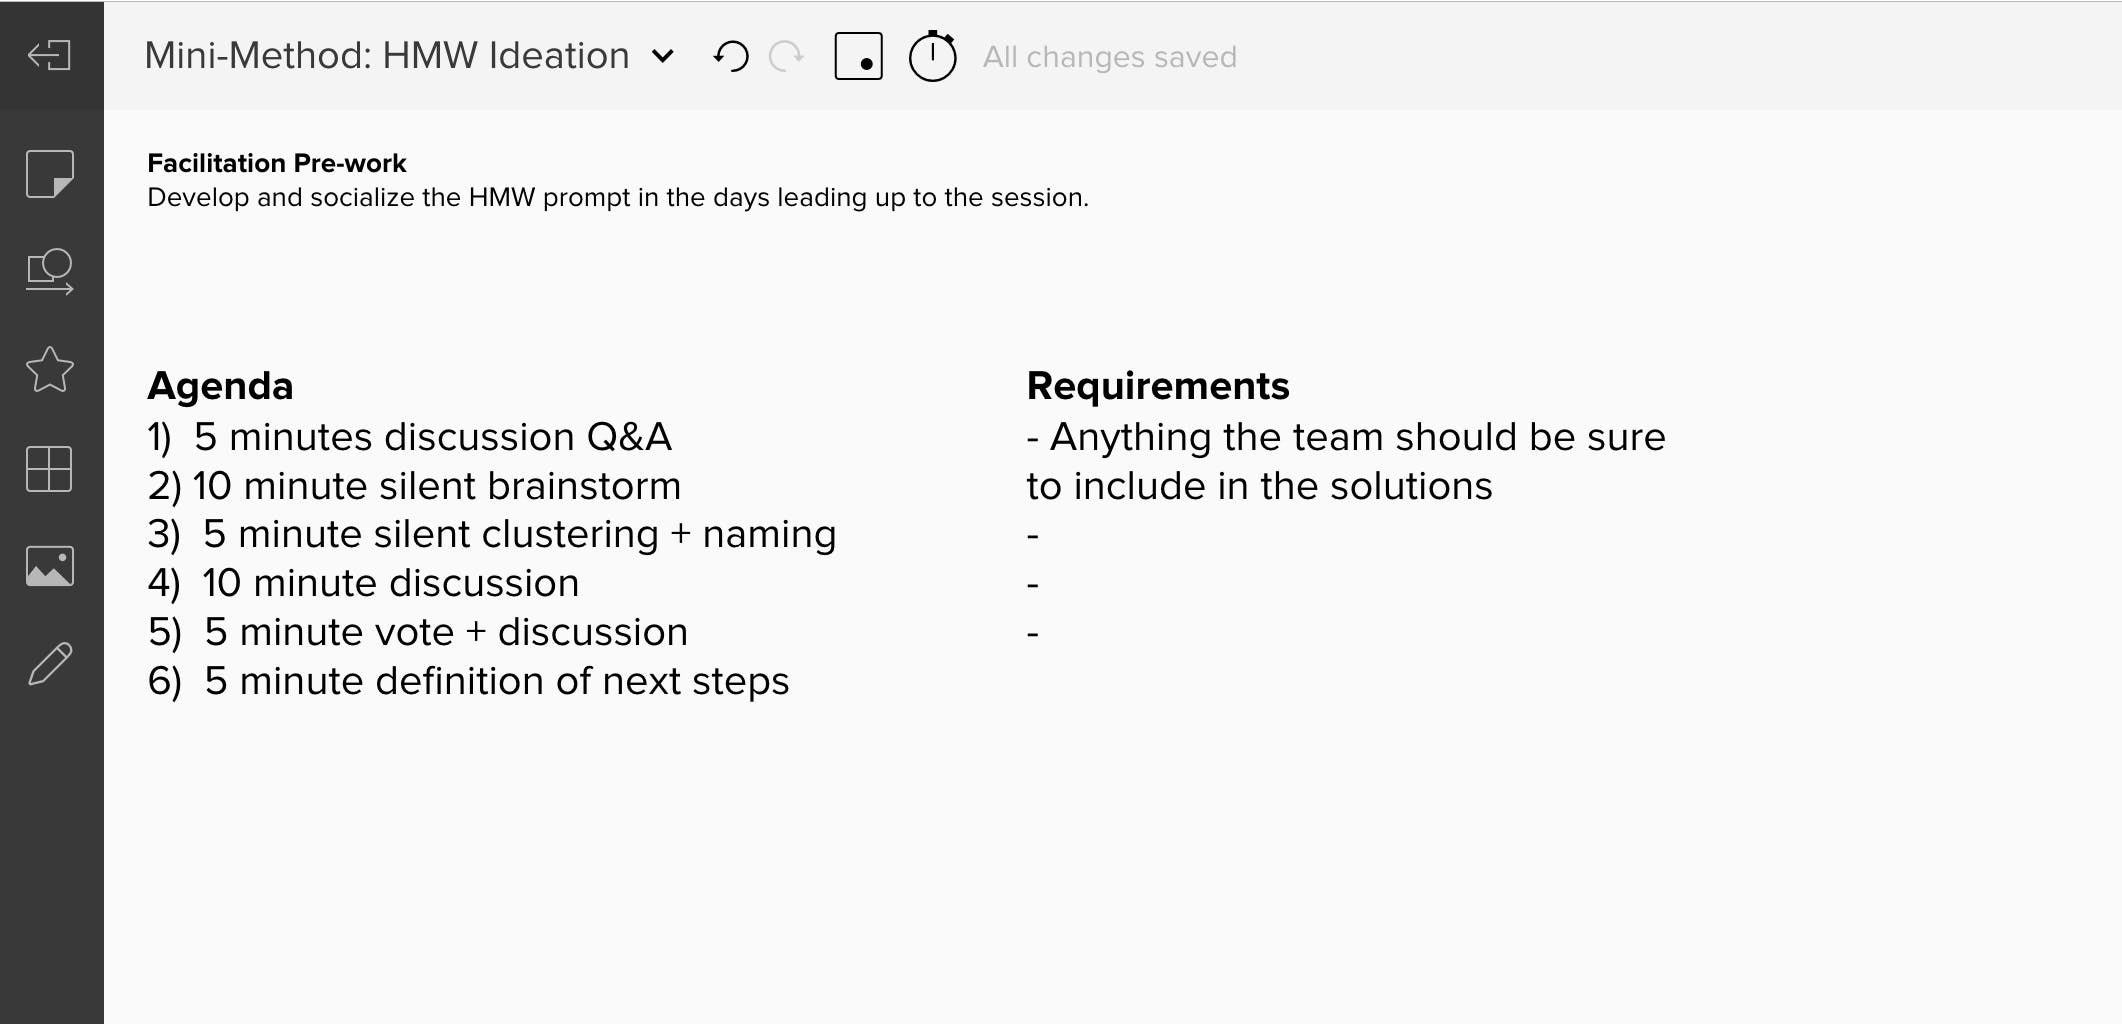Select the Agenda heading text box
The height and width of the screenshot is (1024, 2122).
point(220,386)
